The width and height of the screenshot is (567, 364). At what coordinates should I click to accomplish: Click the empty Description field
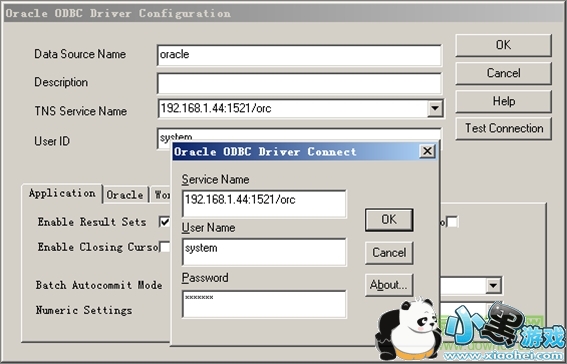(299, 83)
